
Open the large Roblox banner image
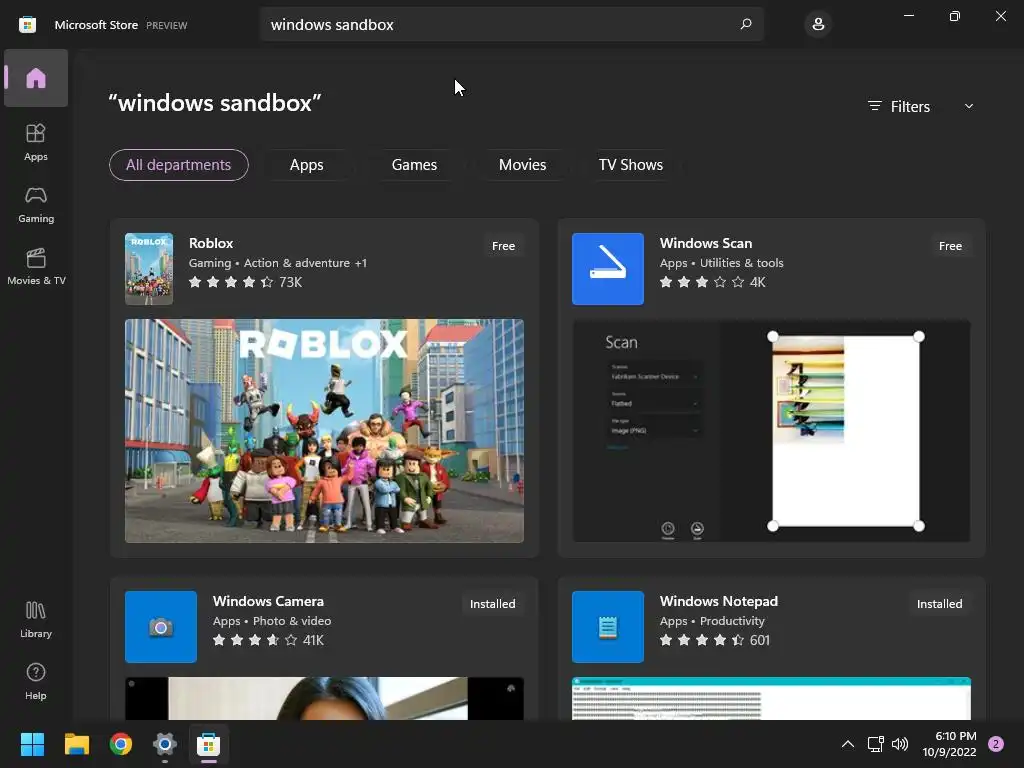pos(324,430)
